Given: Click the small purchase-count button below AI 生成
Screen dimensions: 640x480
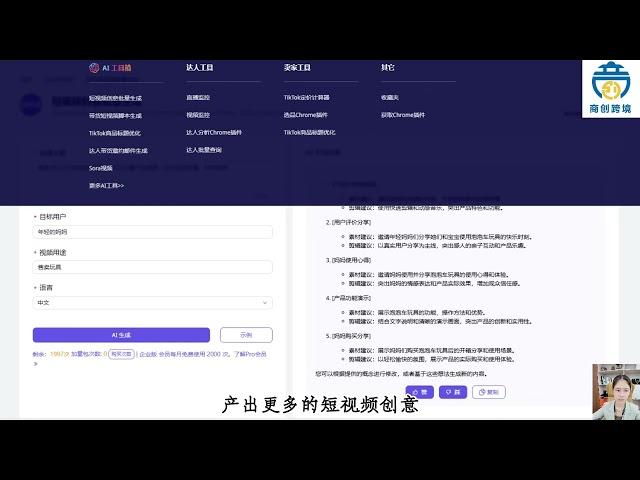Looking at the screenshot, I should 122,354.
